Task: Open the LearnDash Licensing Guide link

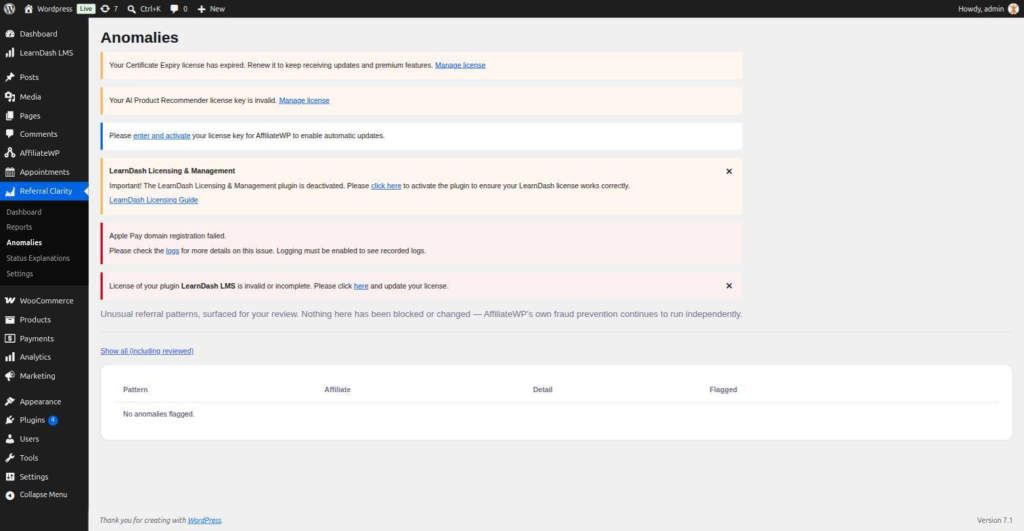Action: point(153,200)
